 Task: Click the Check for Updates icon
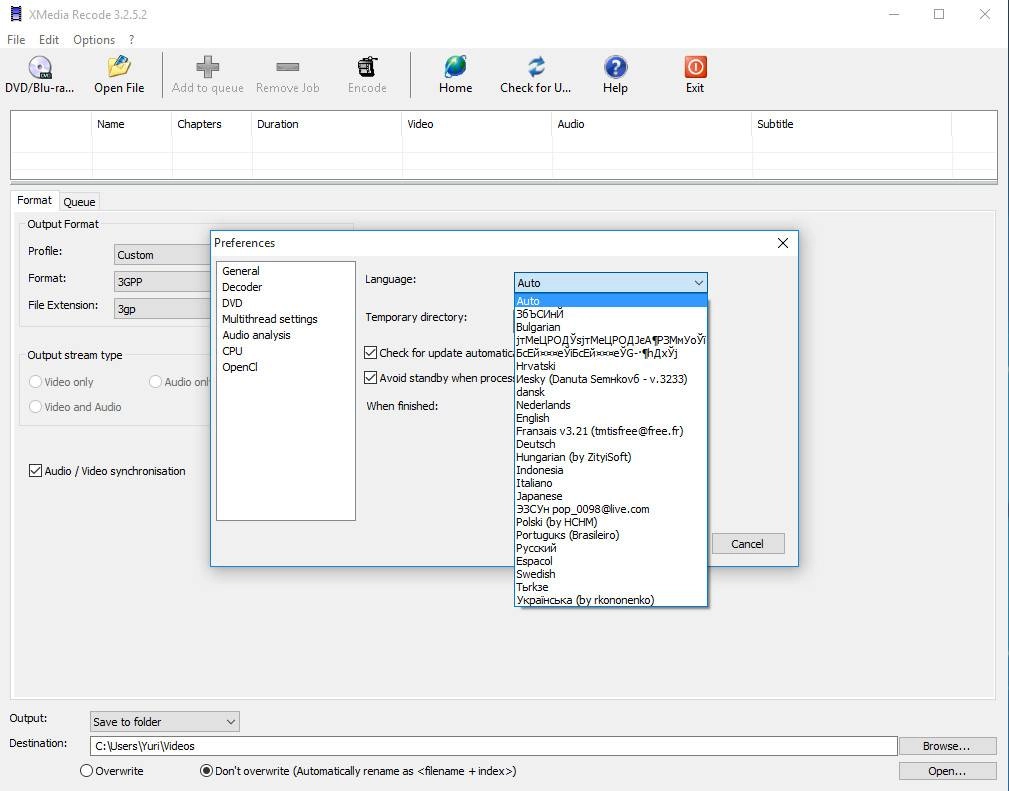pyautogui.click(x=536, y=68)
